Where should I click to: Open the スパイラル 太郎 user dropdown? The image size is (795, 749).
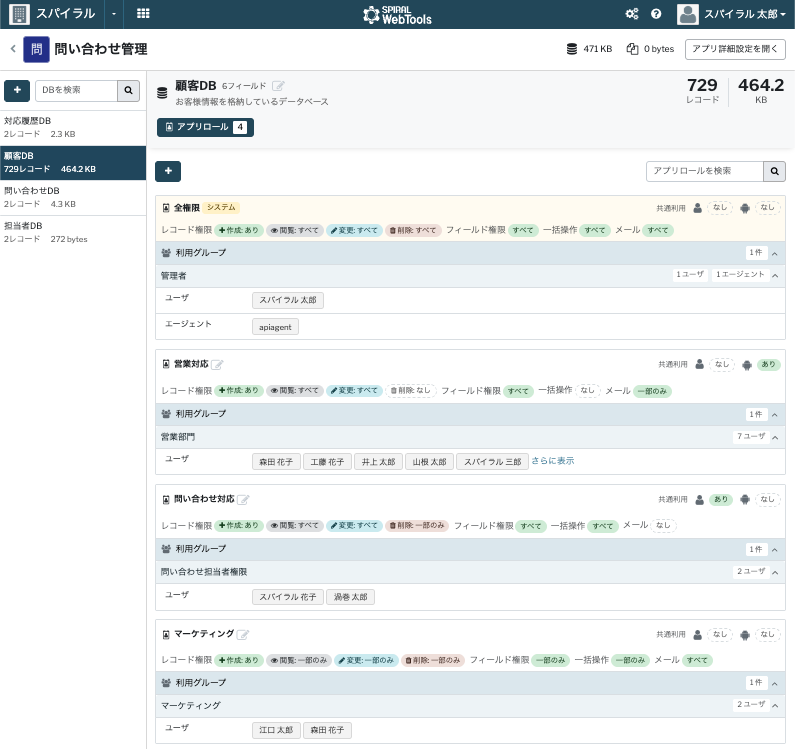point(732,14)
